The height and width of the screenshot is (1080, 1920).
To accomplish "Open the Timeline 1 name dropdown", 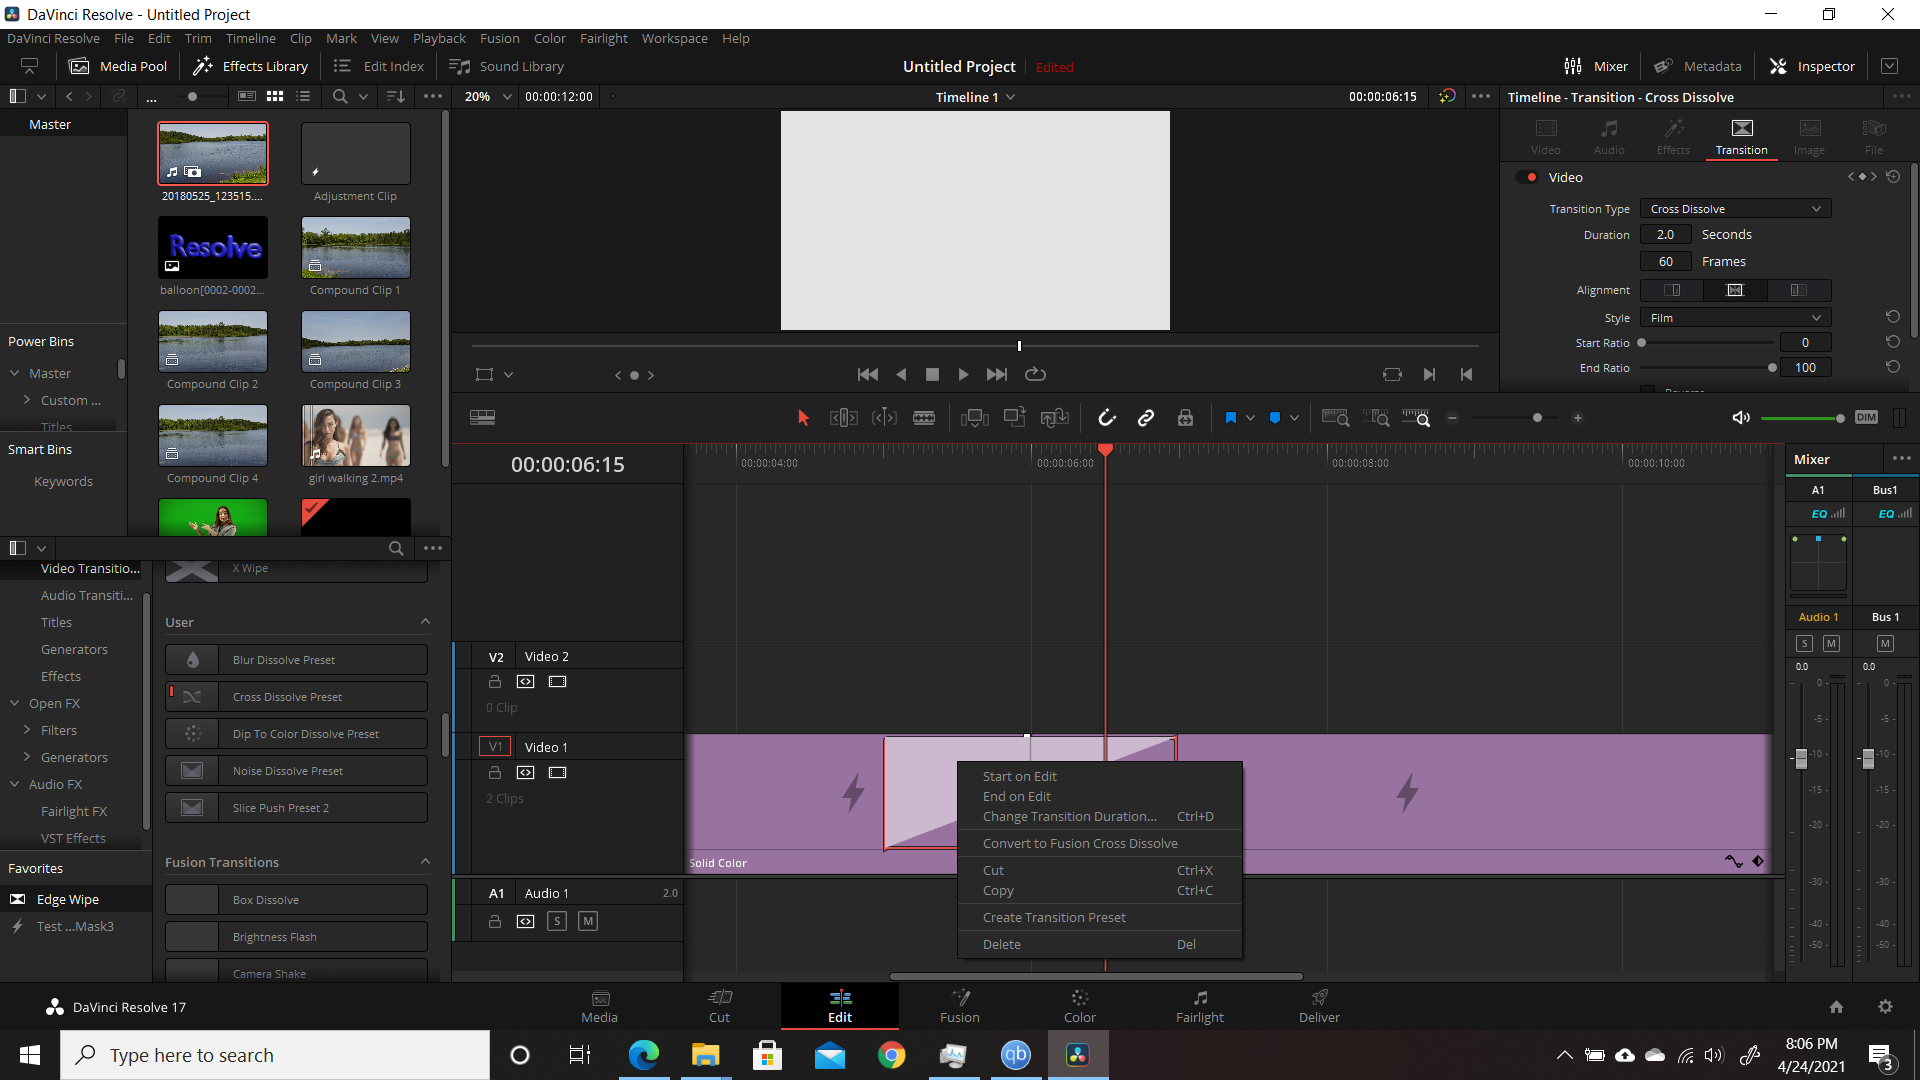I will coord(975,97).
